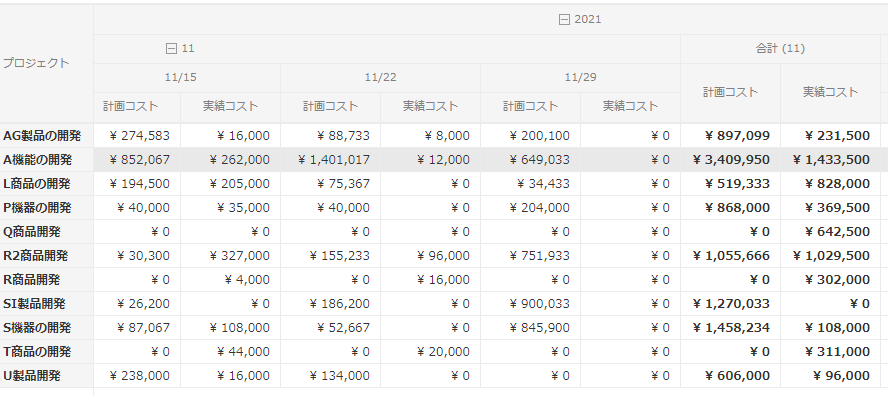Click cell ¥ 845,900 in S機器の開発 row

[531, 328]
